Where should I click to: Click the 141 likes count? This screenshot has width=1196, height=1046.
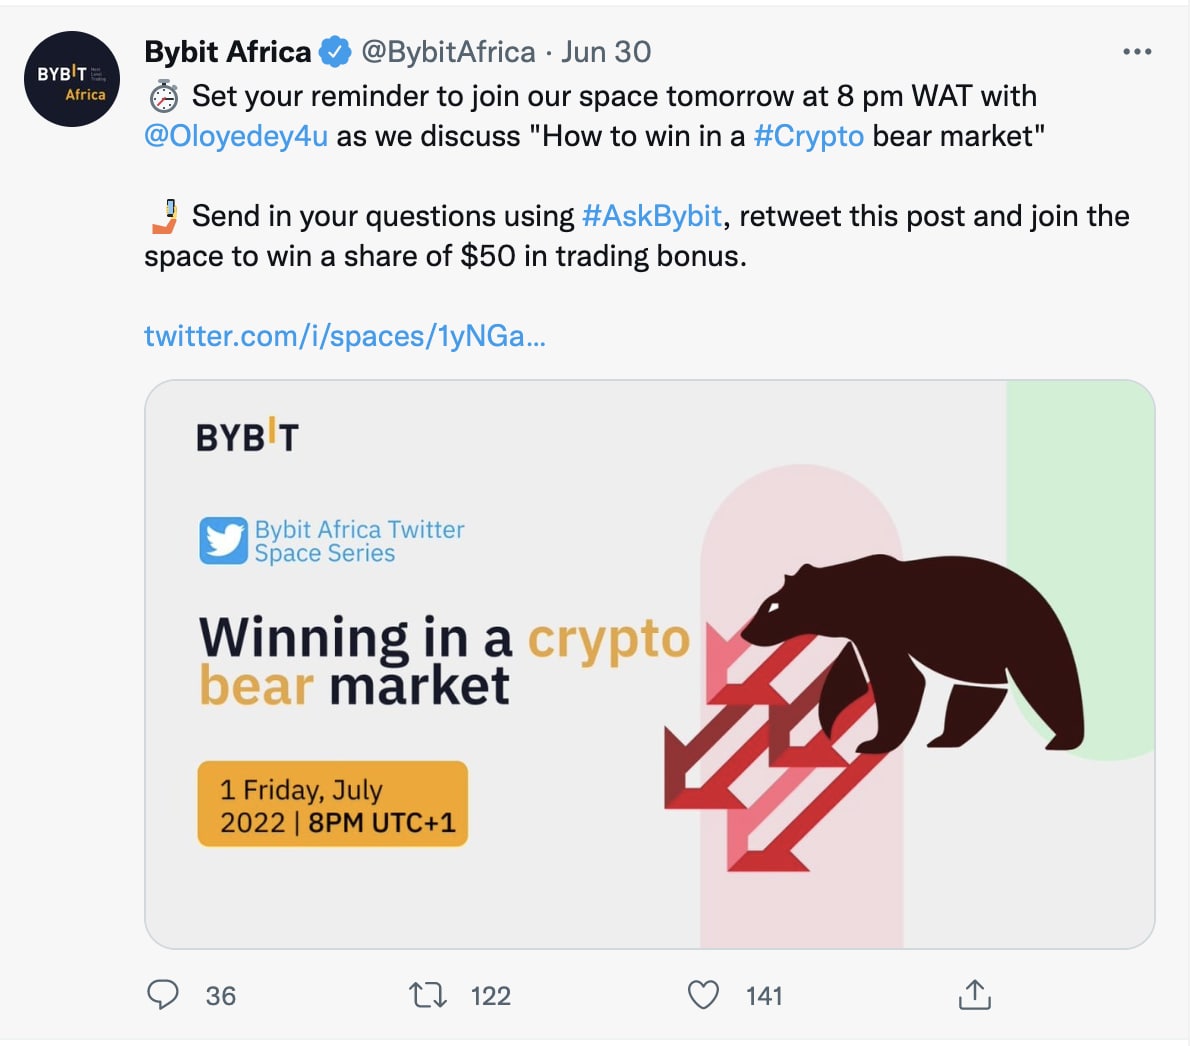tap(764, 996)
